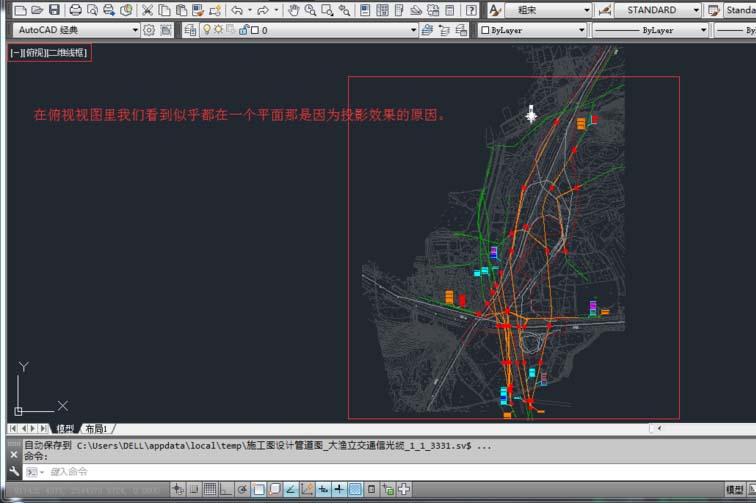The width and height of the screenshot is (756, 503).
Task: Launch the QuickCalc calculator icon
Action: click(x=449, y=10)
